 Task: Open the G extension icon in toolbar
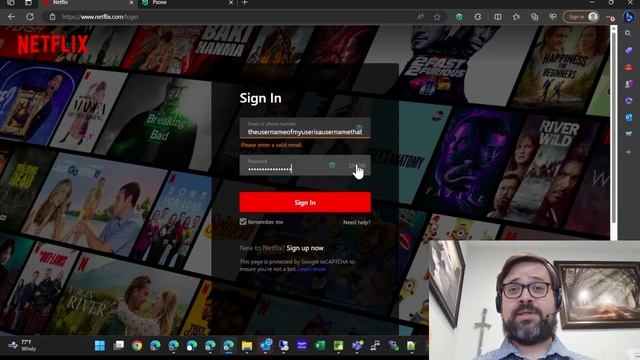pos(478,17)
